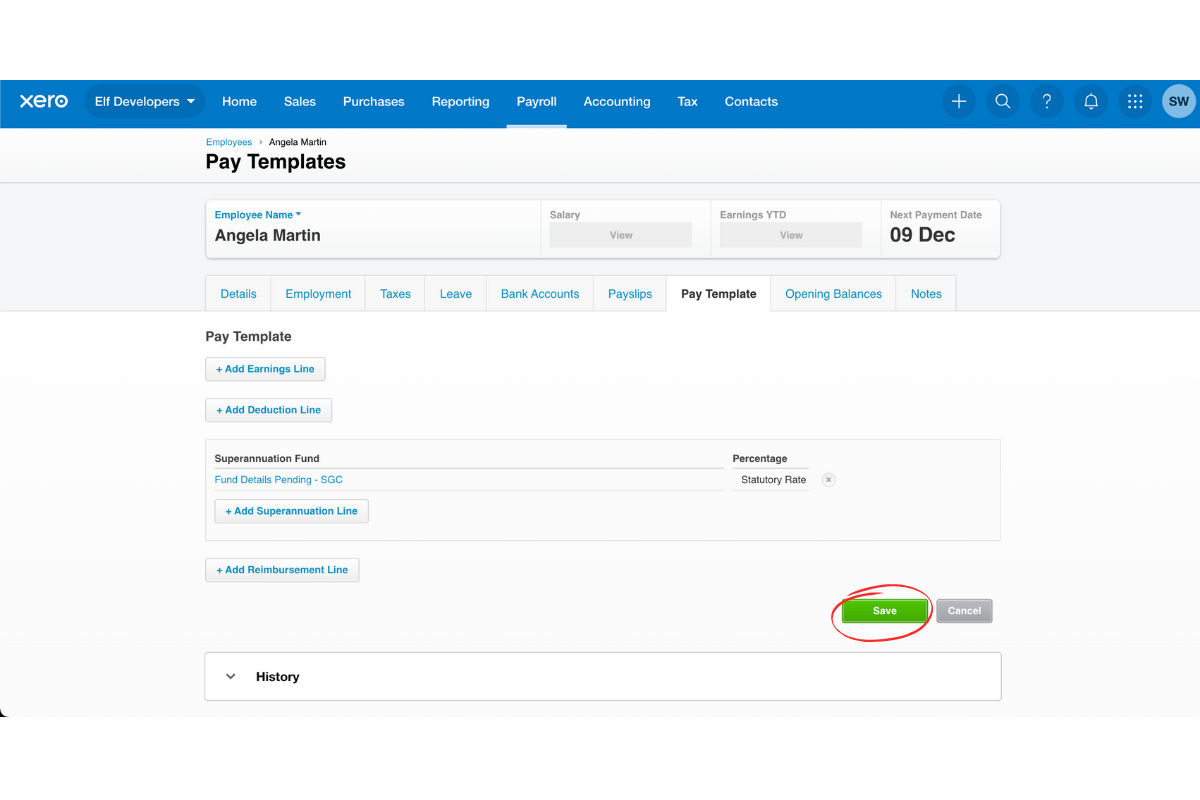This screenshot has height=800, width=1200.
Task: Click Add Earnings Line
Action: [x=265, y=368]
